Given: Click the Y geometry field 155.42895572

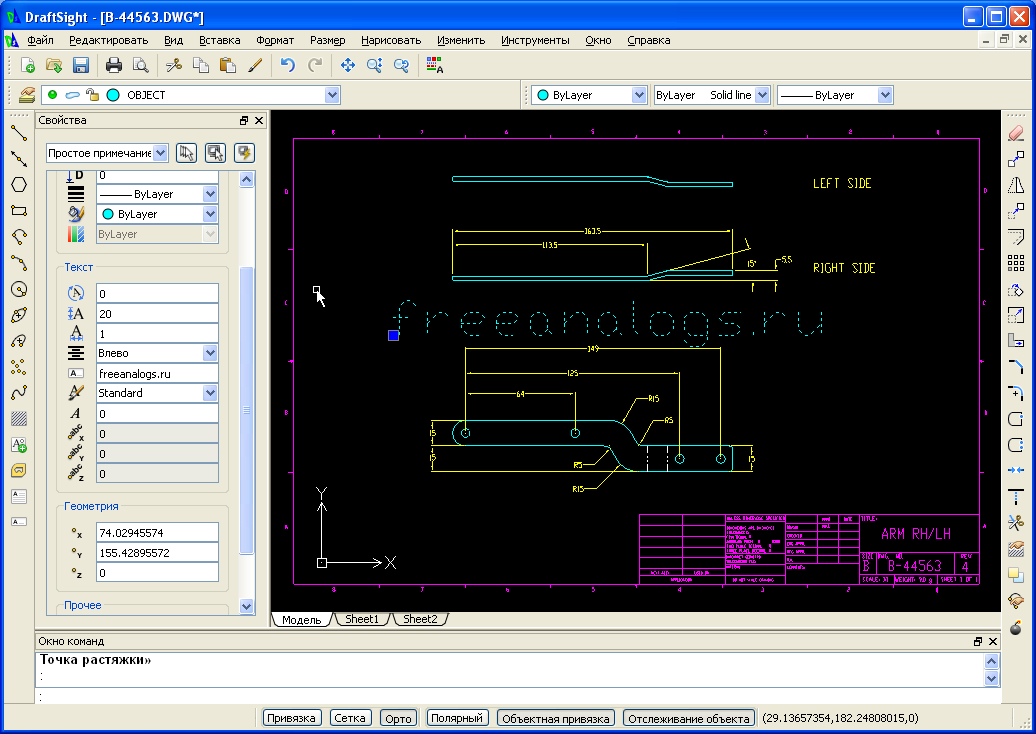Looking at the screenshot, I should 157,553.
